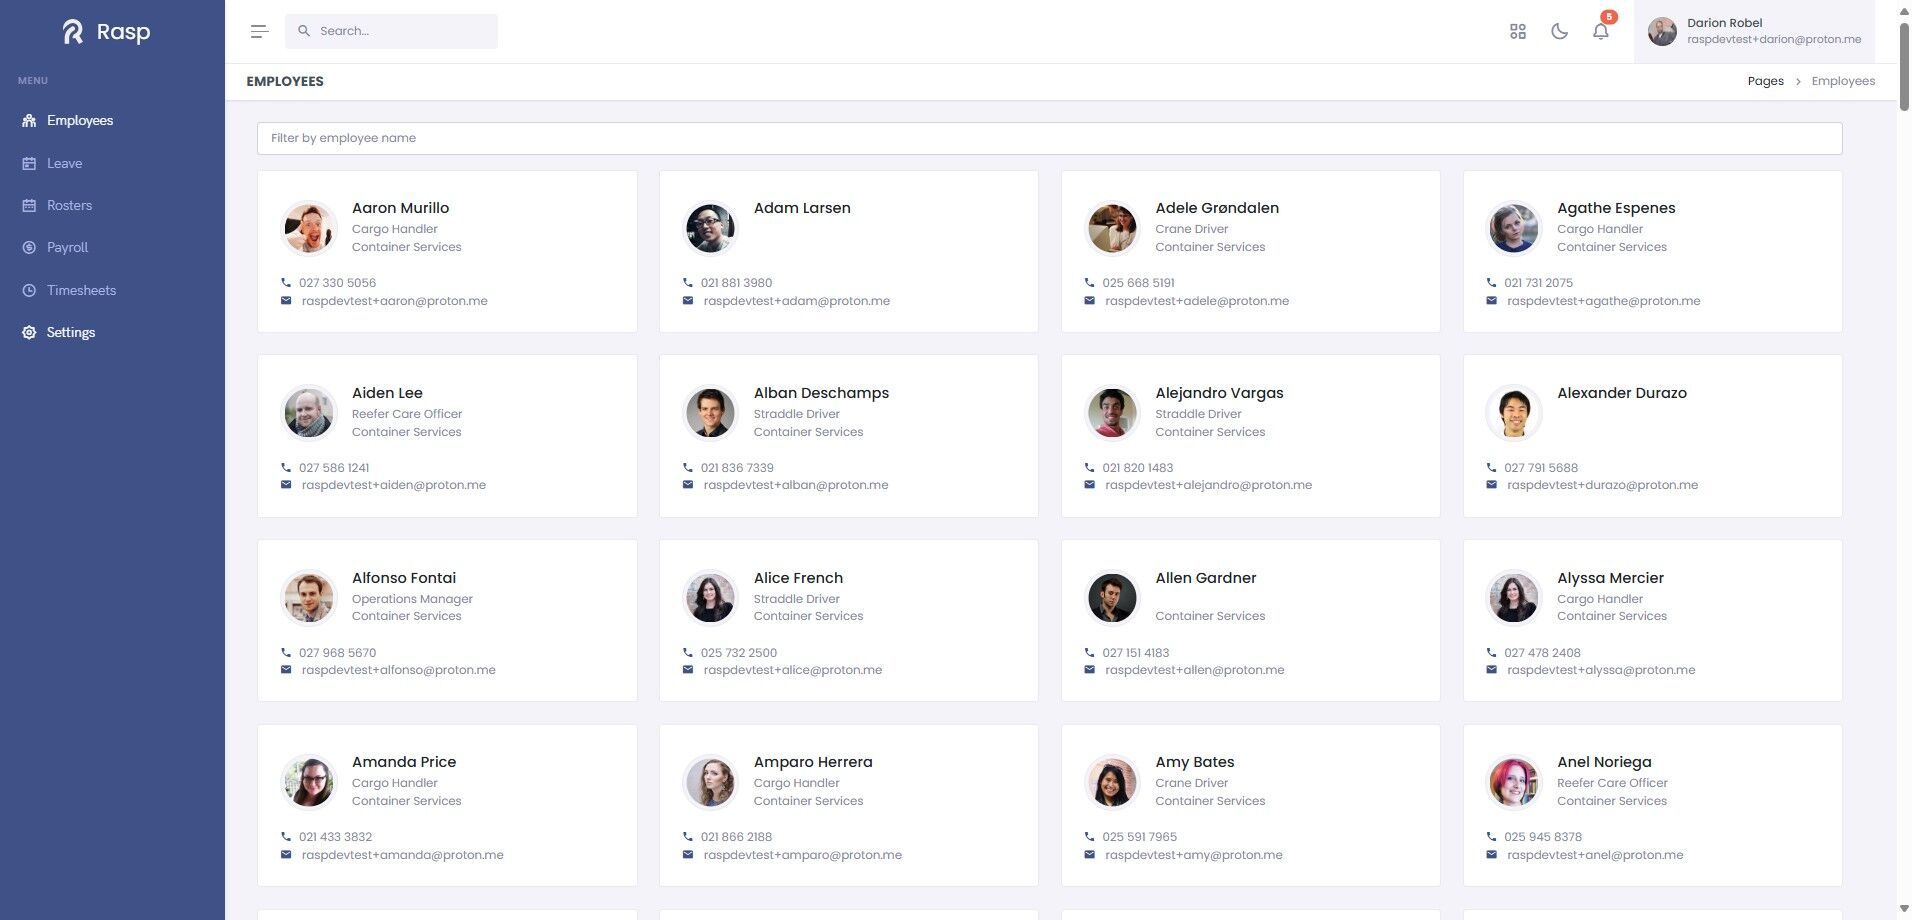Image resolution: width=1912 pixels, height=920 pixels.
Task: Click the Leave calendar icon in the sidebar
Action: pyautogui.click(x=29, y=163)
